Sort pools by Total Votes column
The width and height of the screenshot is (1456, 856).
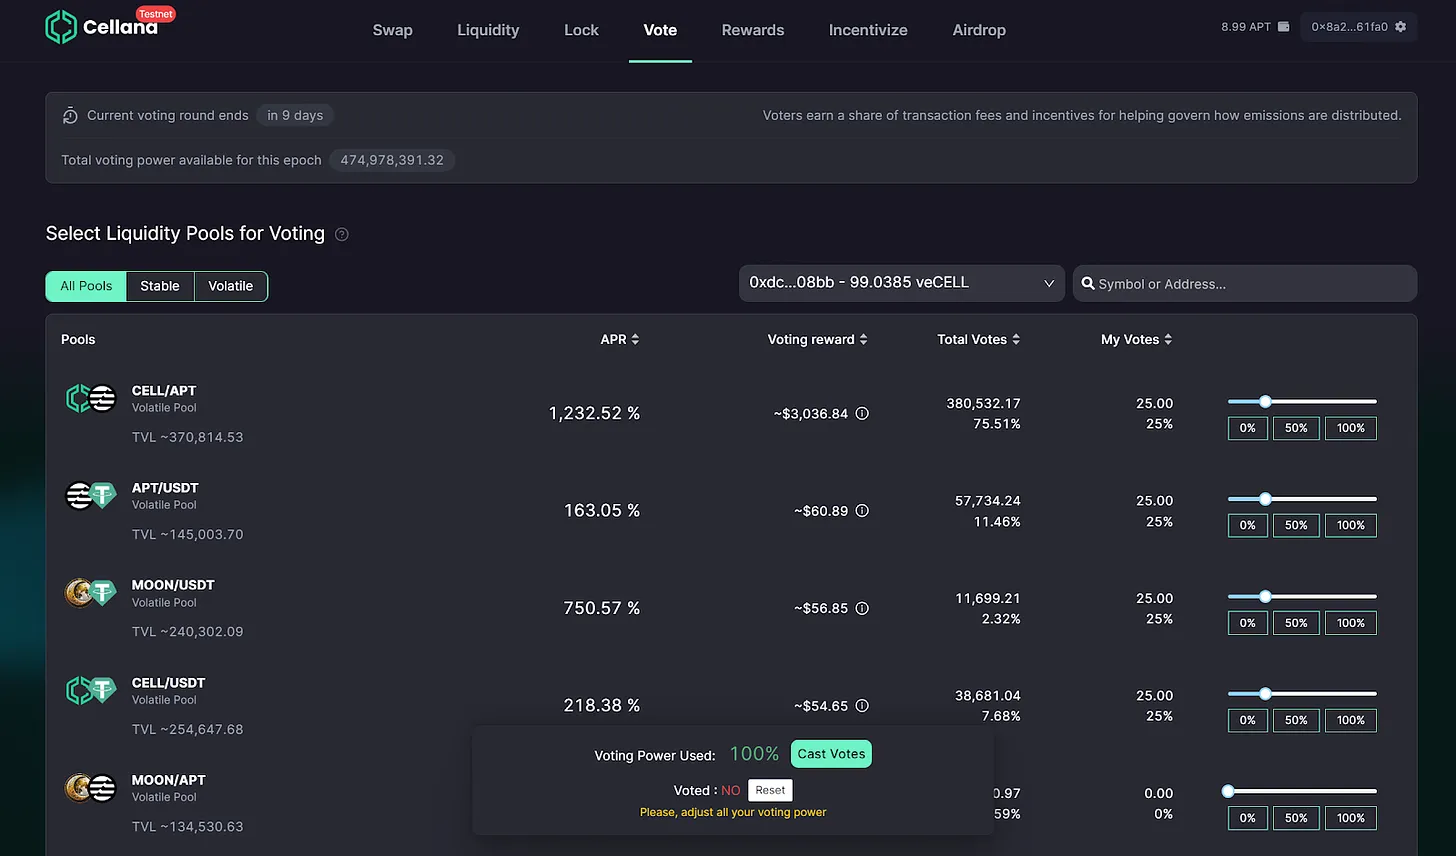click(x=978, y=340)
